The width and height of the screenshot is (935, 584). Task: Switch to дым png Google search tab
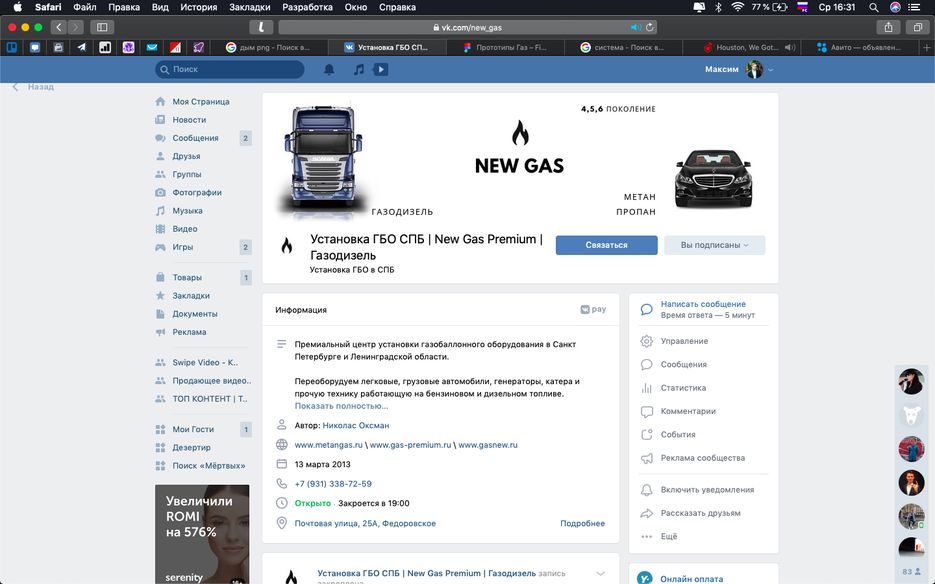[x=271, y=47]
